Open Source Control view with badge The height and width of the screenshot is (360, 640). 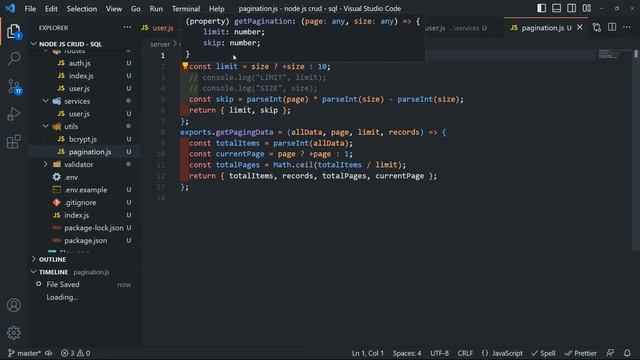click(14, 87)
